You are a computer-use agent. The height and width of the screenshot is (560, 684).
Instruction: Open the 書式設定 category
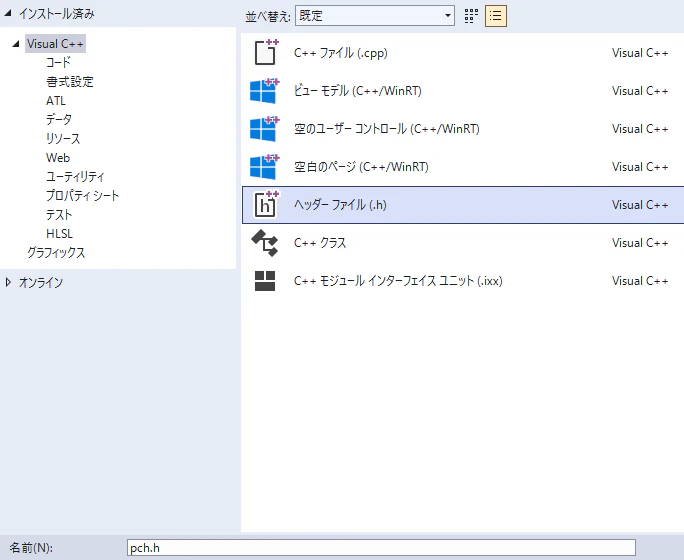tap(70, 82)
